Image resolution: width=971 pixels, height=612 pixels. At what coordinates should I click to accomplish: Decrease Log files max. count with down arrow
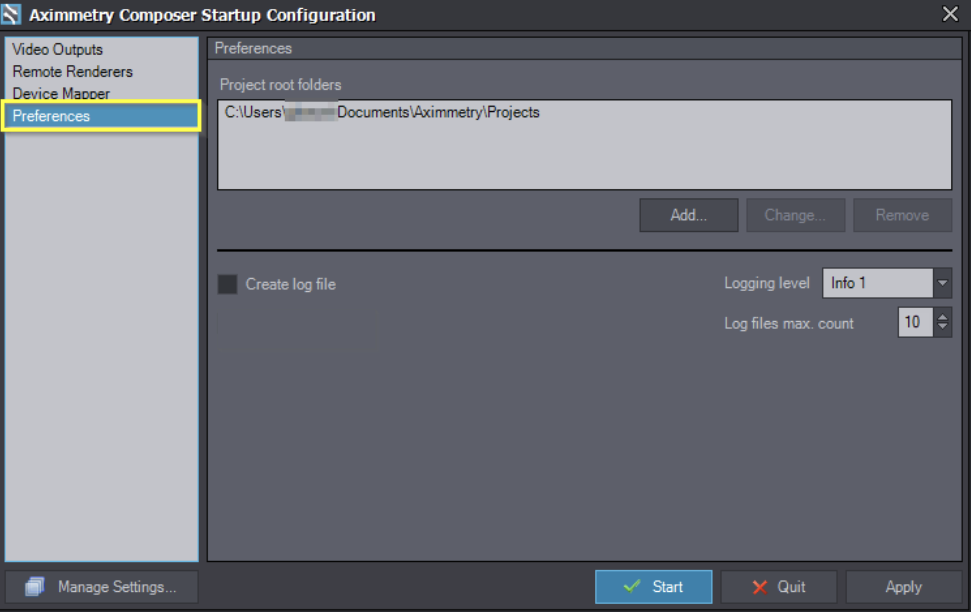pyautogui.click(x=943, y=327)
